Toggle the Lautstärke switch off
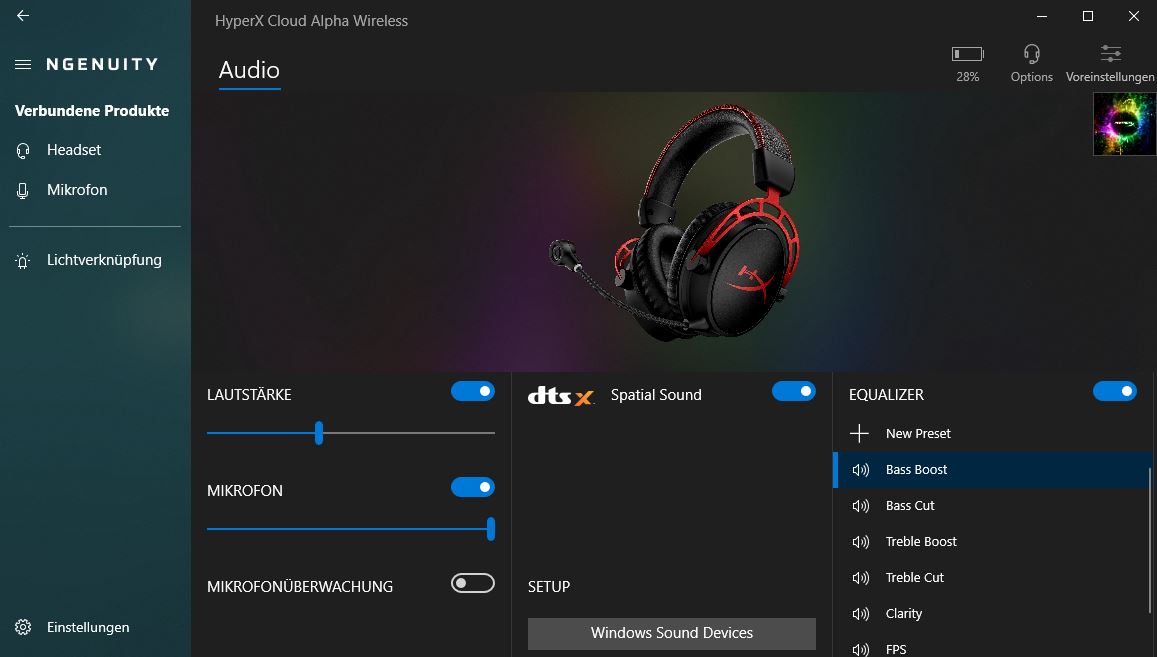 tap(473, 392)
